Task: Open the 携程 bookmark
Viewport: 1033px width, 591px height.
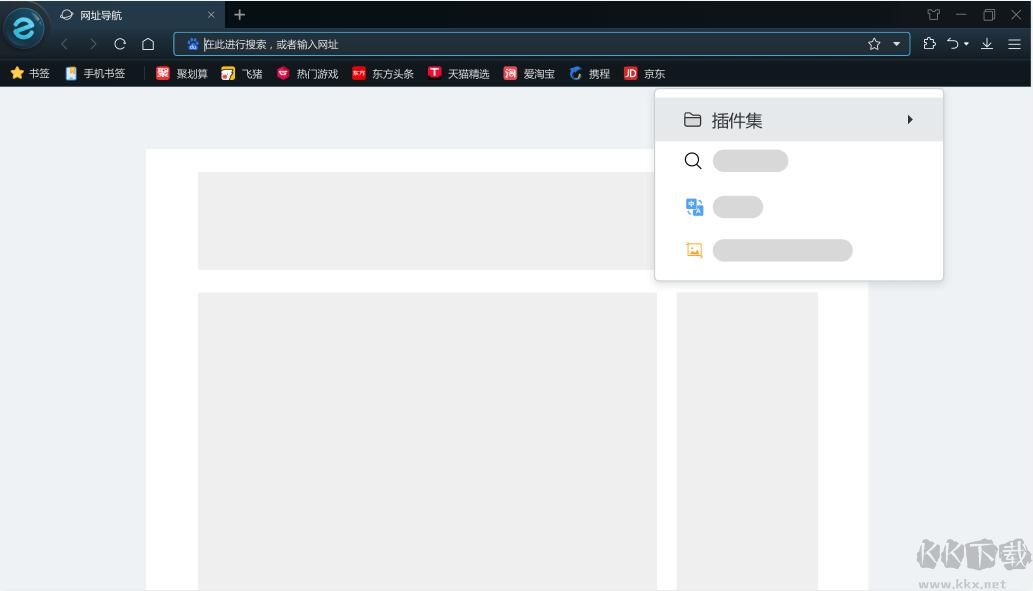Action: tap(590, 73)
